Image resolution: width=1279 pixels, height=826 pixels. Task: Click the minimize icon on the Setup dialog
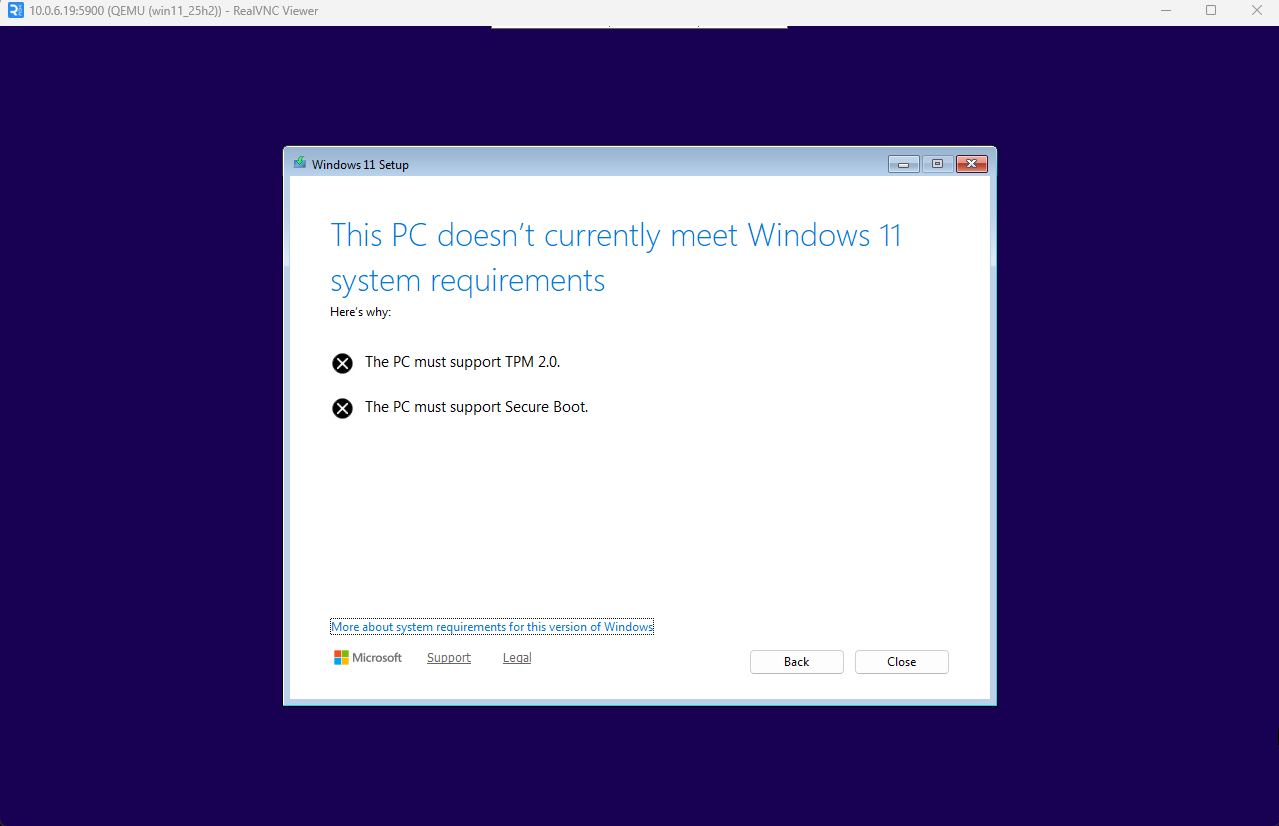click(x=903, y=163)
